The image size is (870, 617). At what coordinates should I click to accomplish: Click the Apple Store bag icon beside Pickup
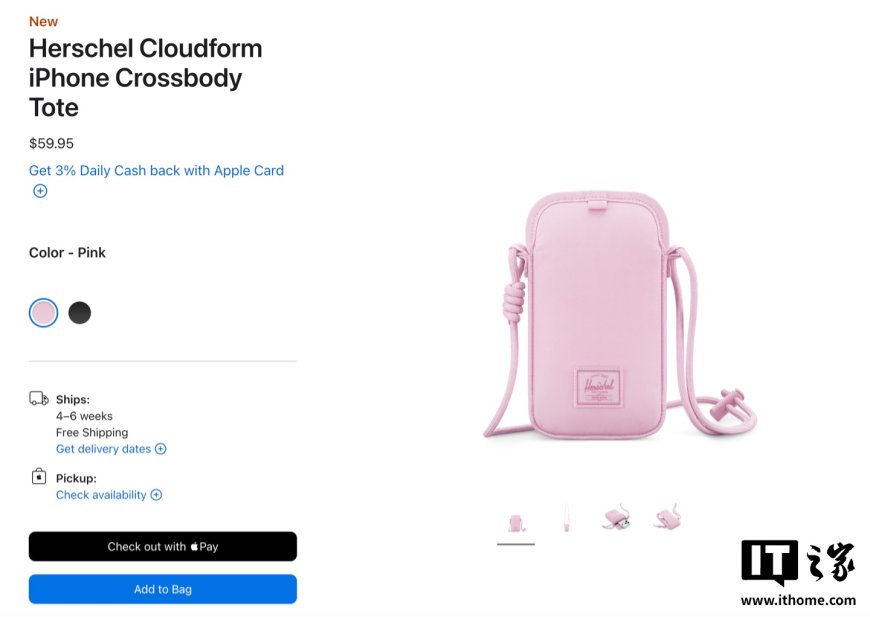pyautogui.click(x=40, y=476)
